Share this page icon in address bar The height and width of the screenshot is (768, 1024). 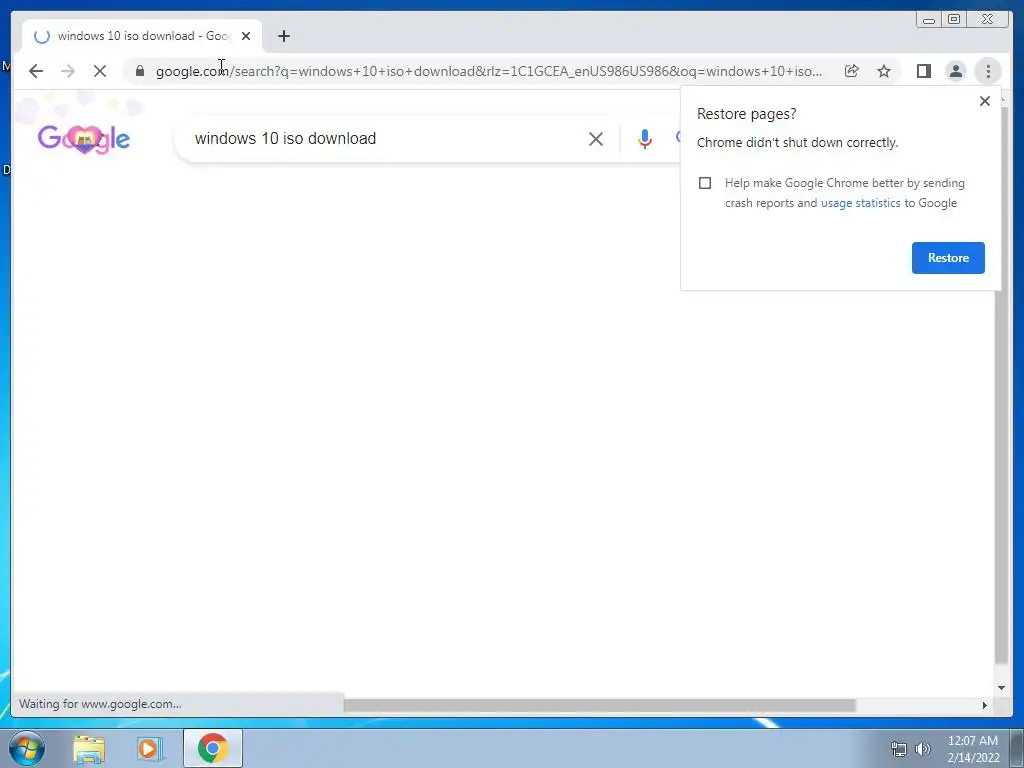click(x=852, y=71)
